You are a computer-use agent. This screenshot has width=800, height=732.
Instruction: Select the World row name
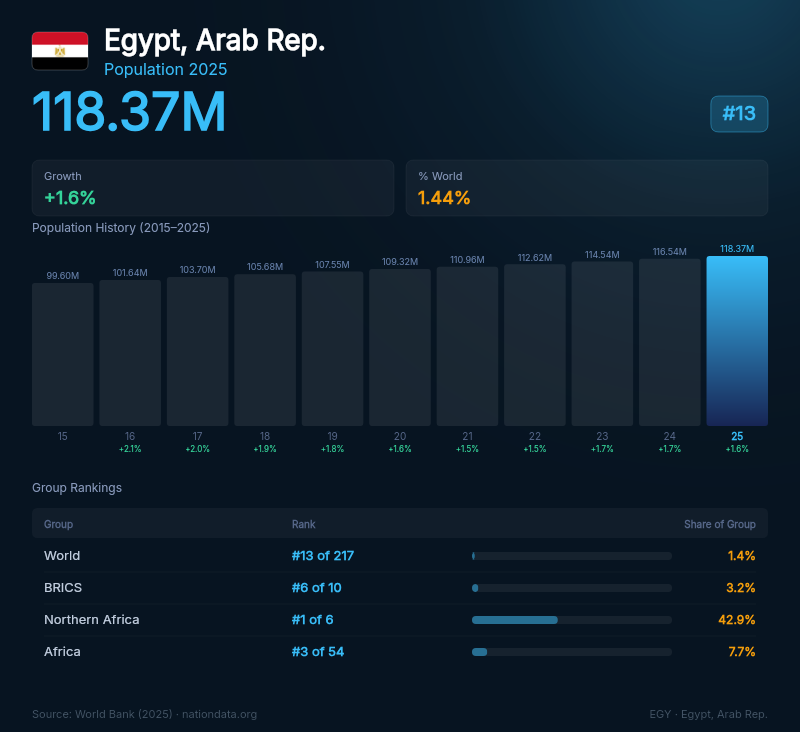click(x=62, y=556)
